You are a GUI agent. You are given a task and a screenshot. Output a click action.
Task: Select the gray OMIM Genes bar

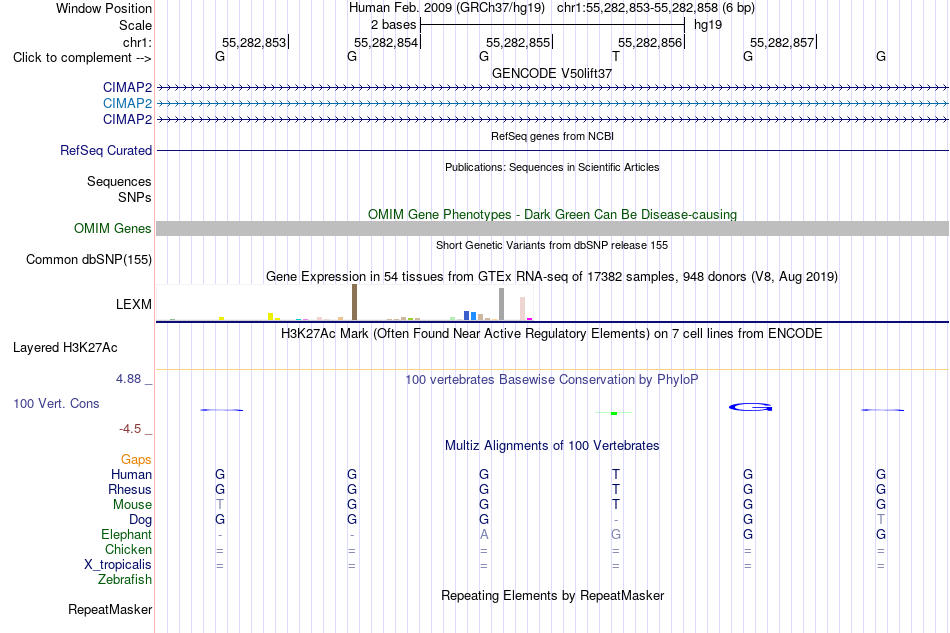click(553, 228)
